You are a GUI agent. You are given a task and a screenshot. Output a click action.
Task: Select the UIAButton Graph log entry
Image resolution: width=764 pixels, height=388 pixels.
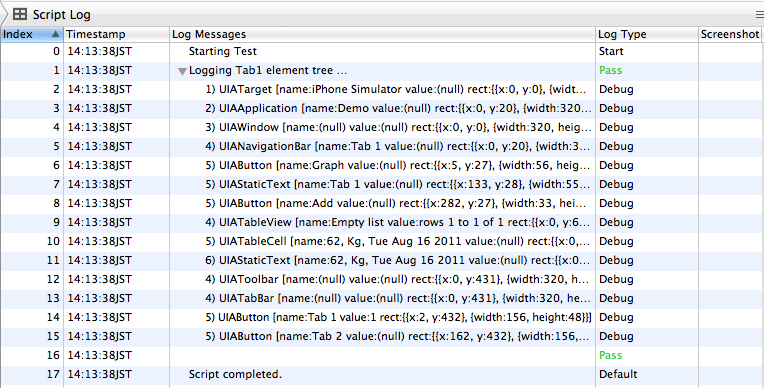coord(382,165)
